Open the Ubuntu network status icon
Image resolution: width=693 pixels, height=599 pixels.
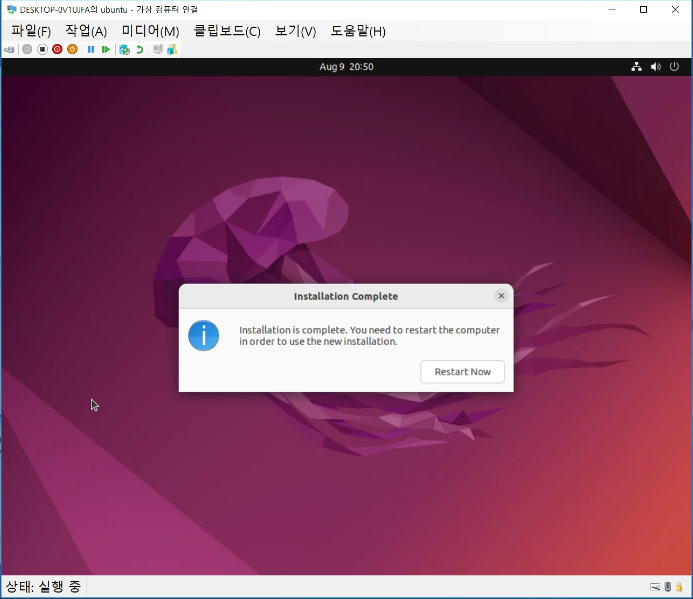click(636, 67)
